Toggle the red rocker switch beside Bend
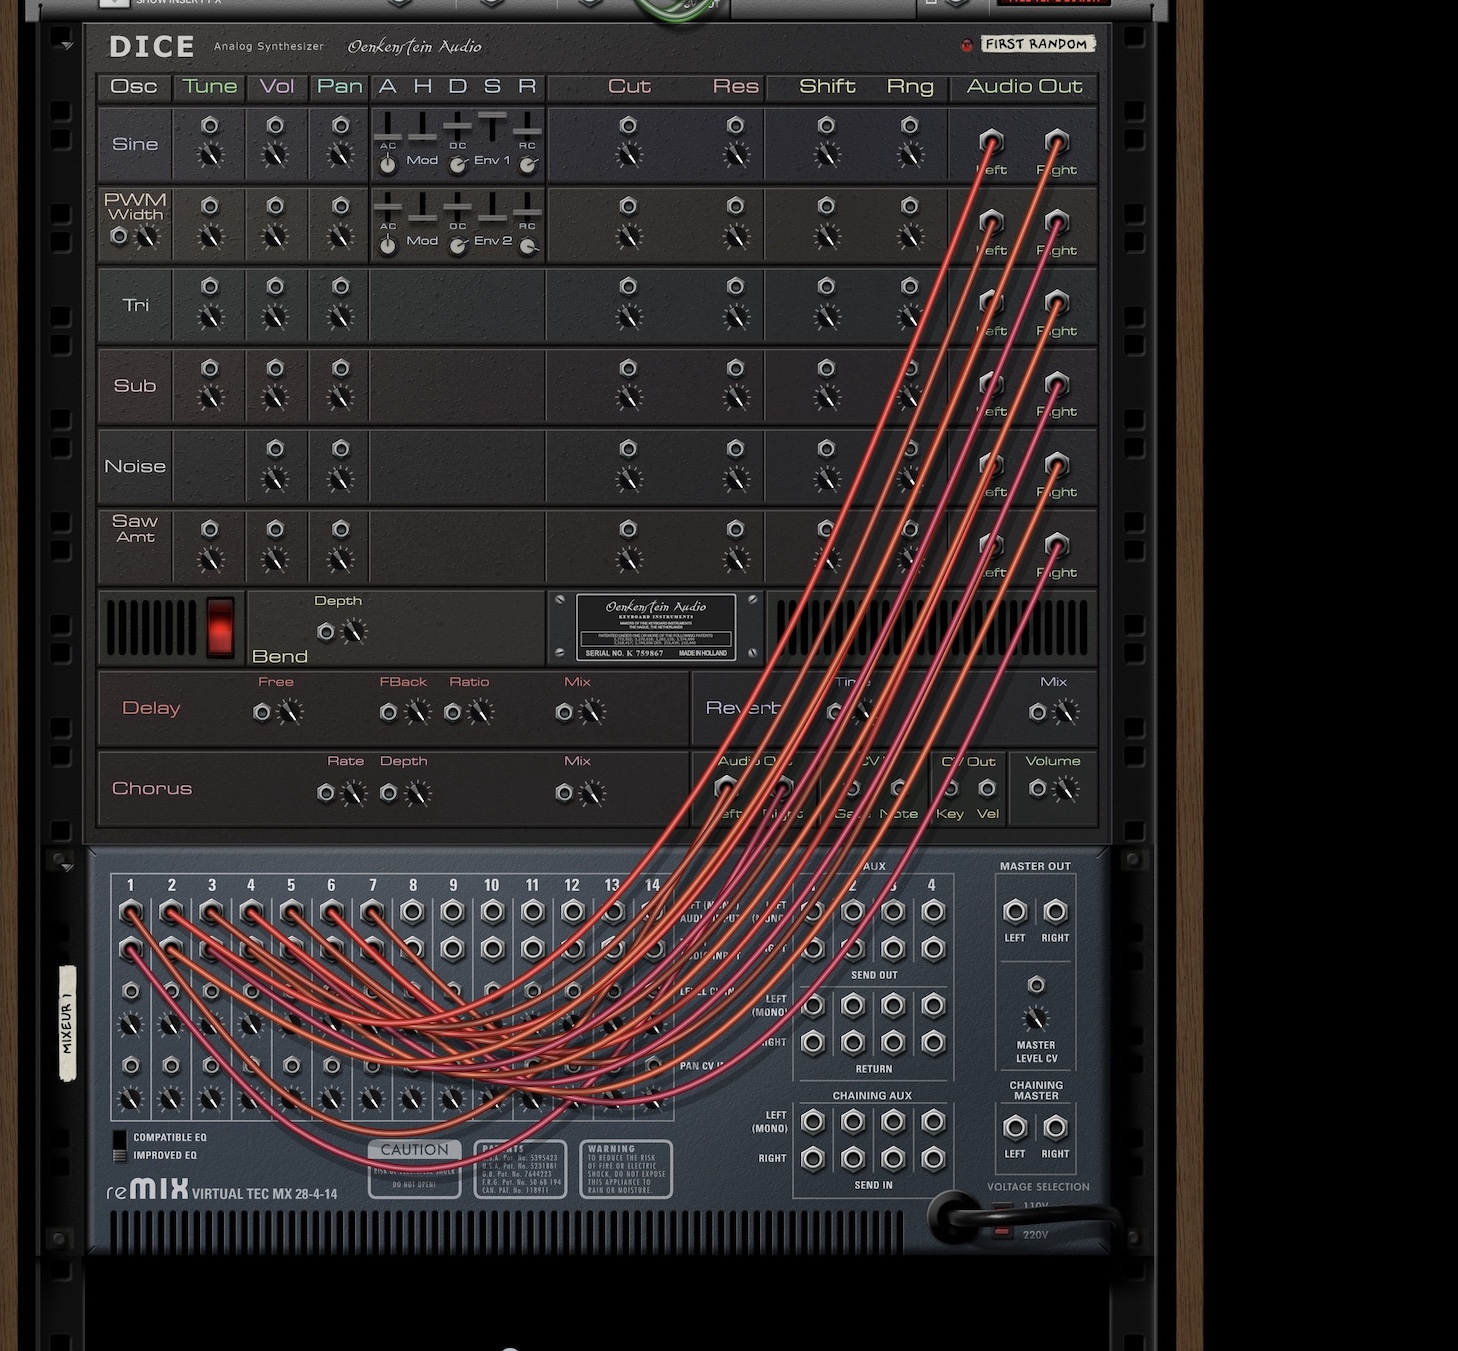The width and height of the screenshot is (1458, 1351). [x=220, y=627]
